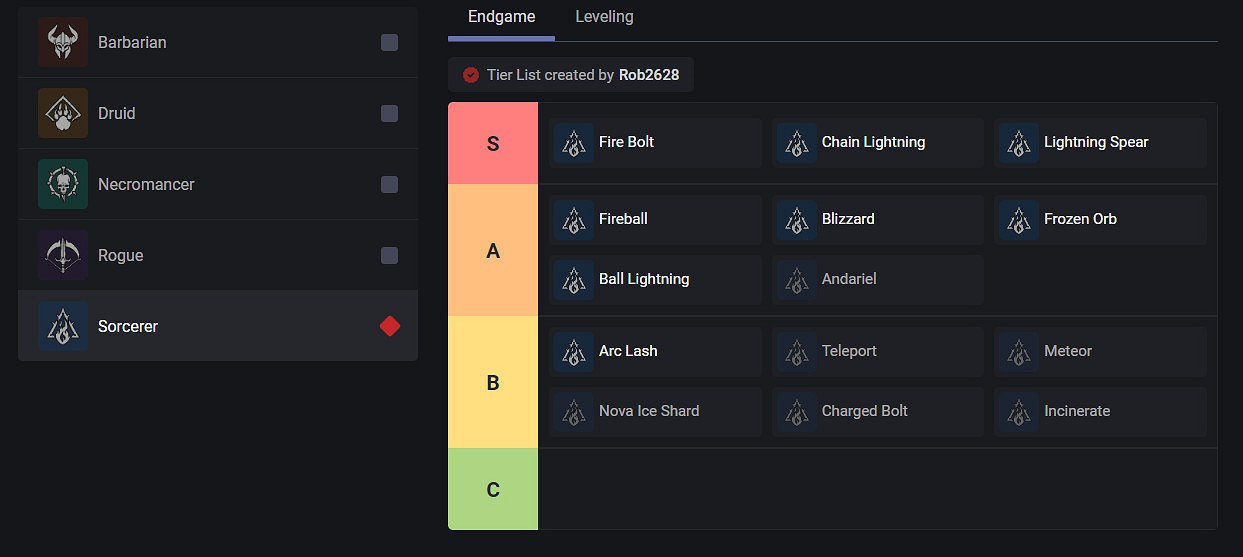Click the Sorcerer flame class icon
The width and height of the screenshot is (1243, 557).
point(63,326)
